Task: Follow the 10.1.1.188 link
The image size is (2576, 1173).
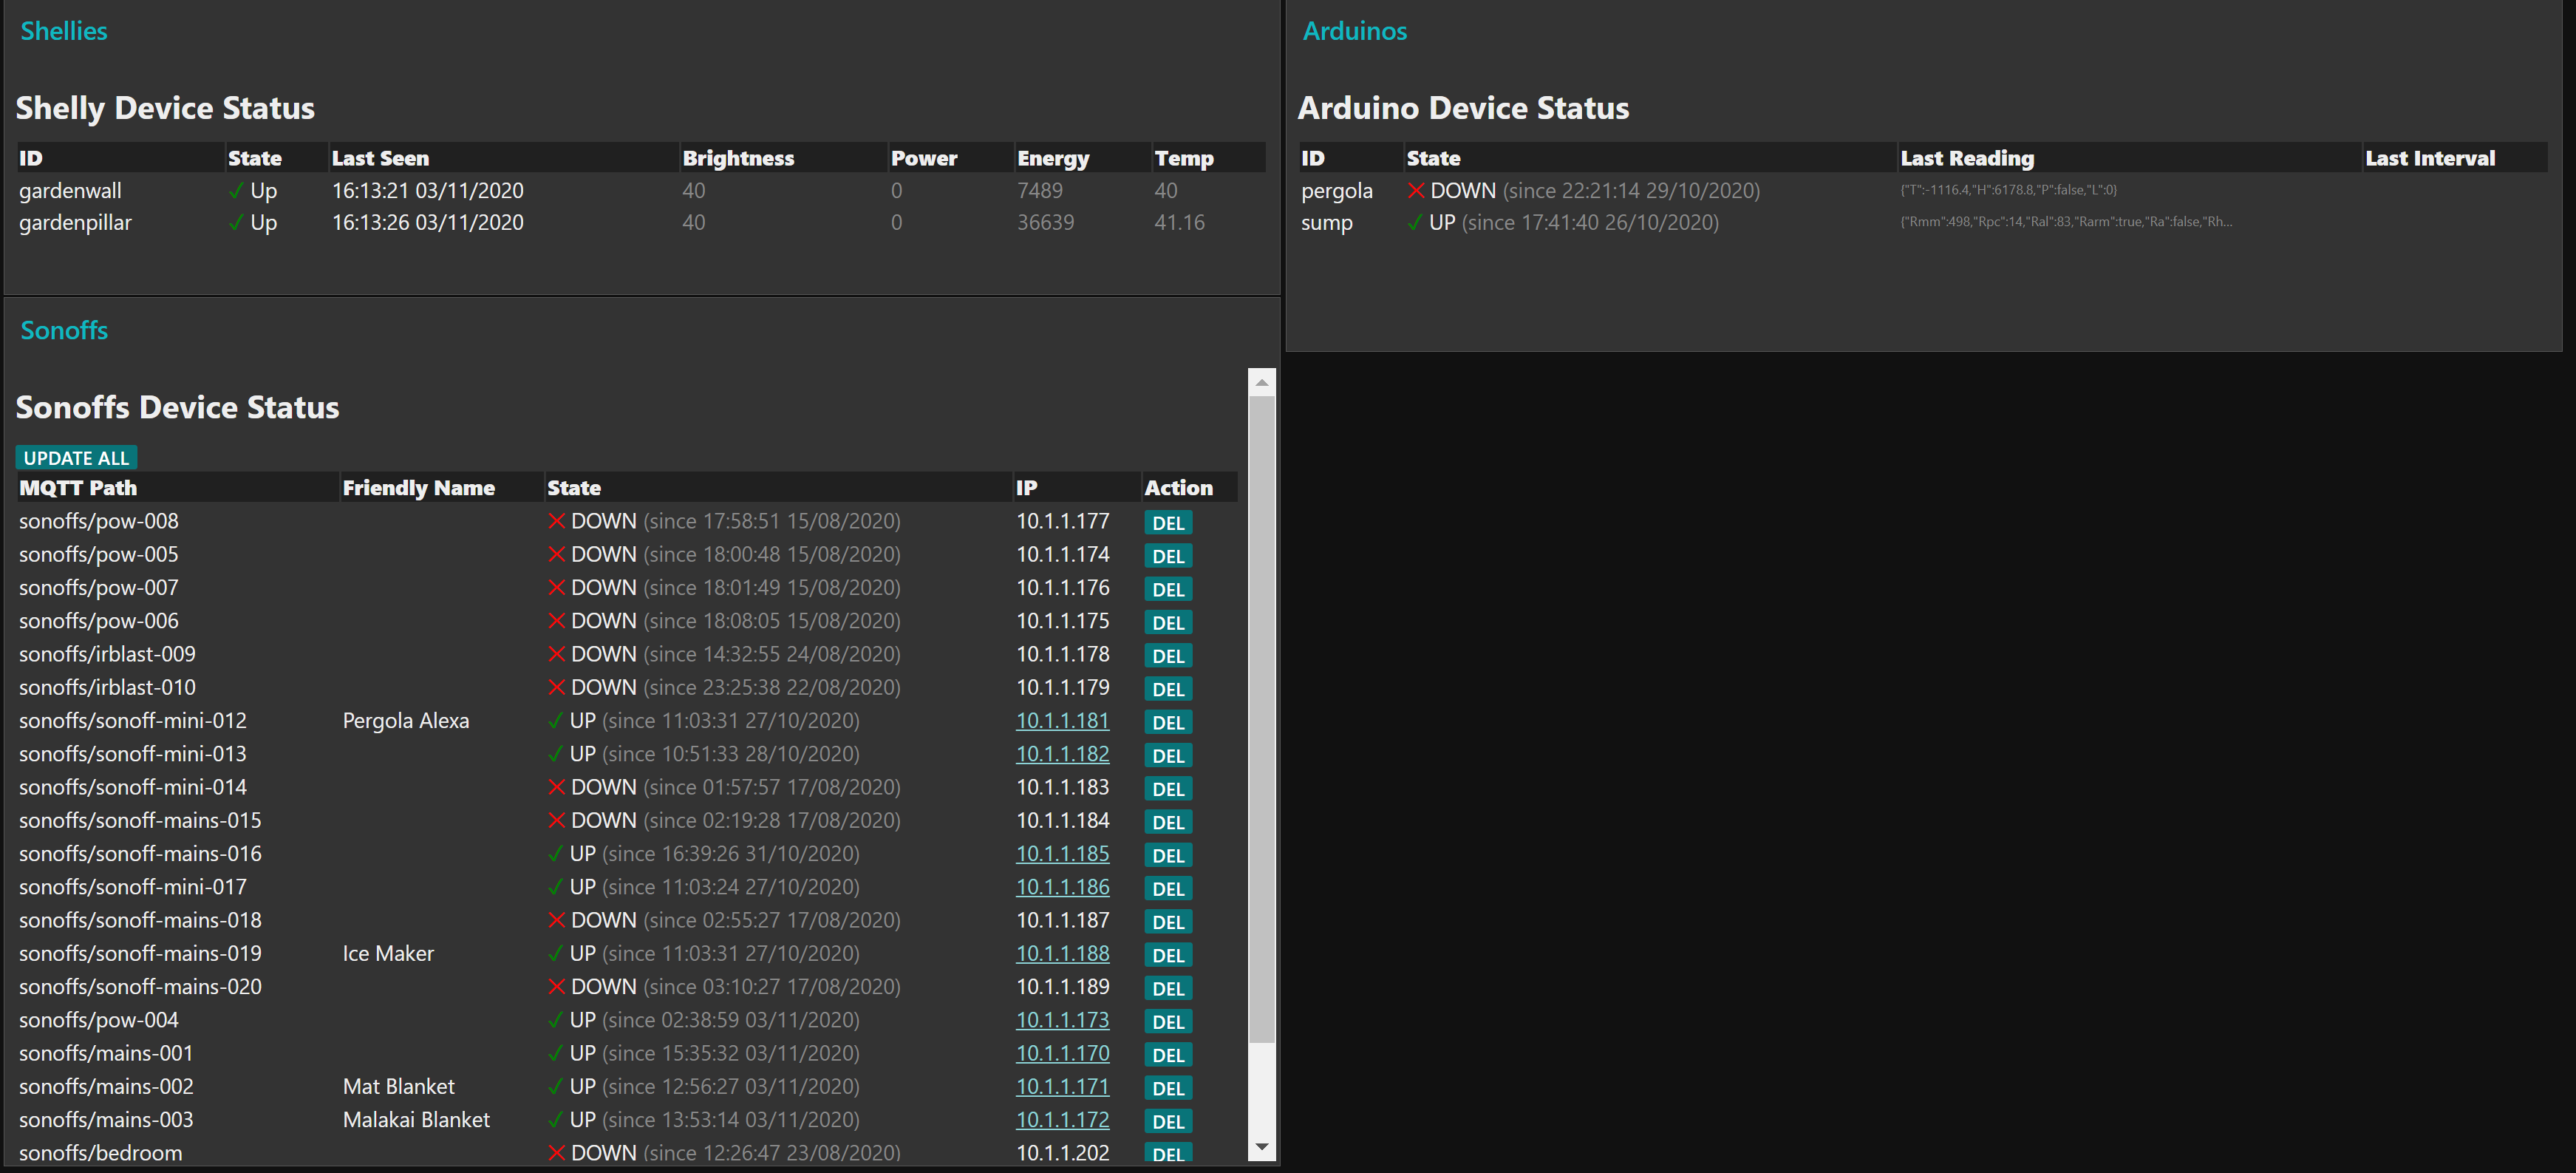Action: [x=1062, y=954]
